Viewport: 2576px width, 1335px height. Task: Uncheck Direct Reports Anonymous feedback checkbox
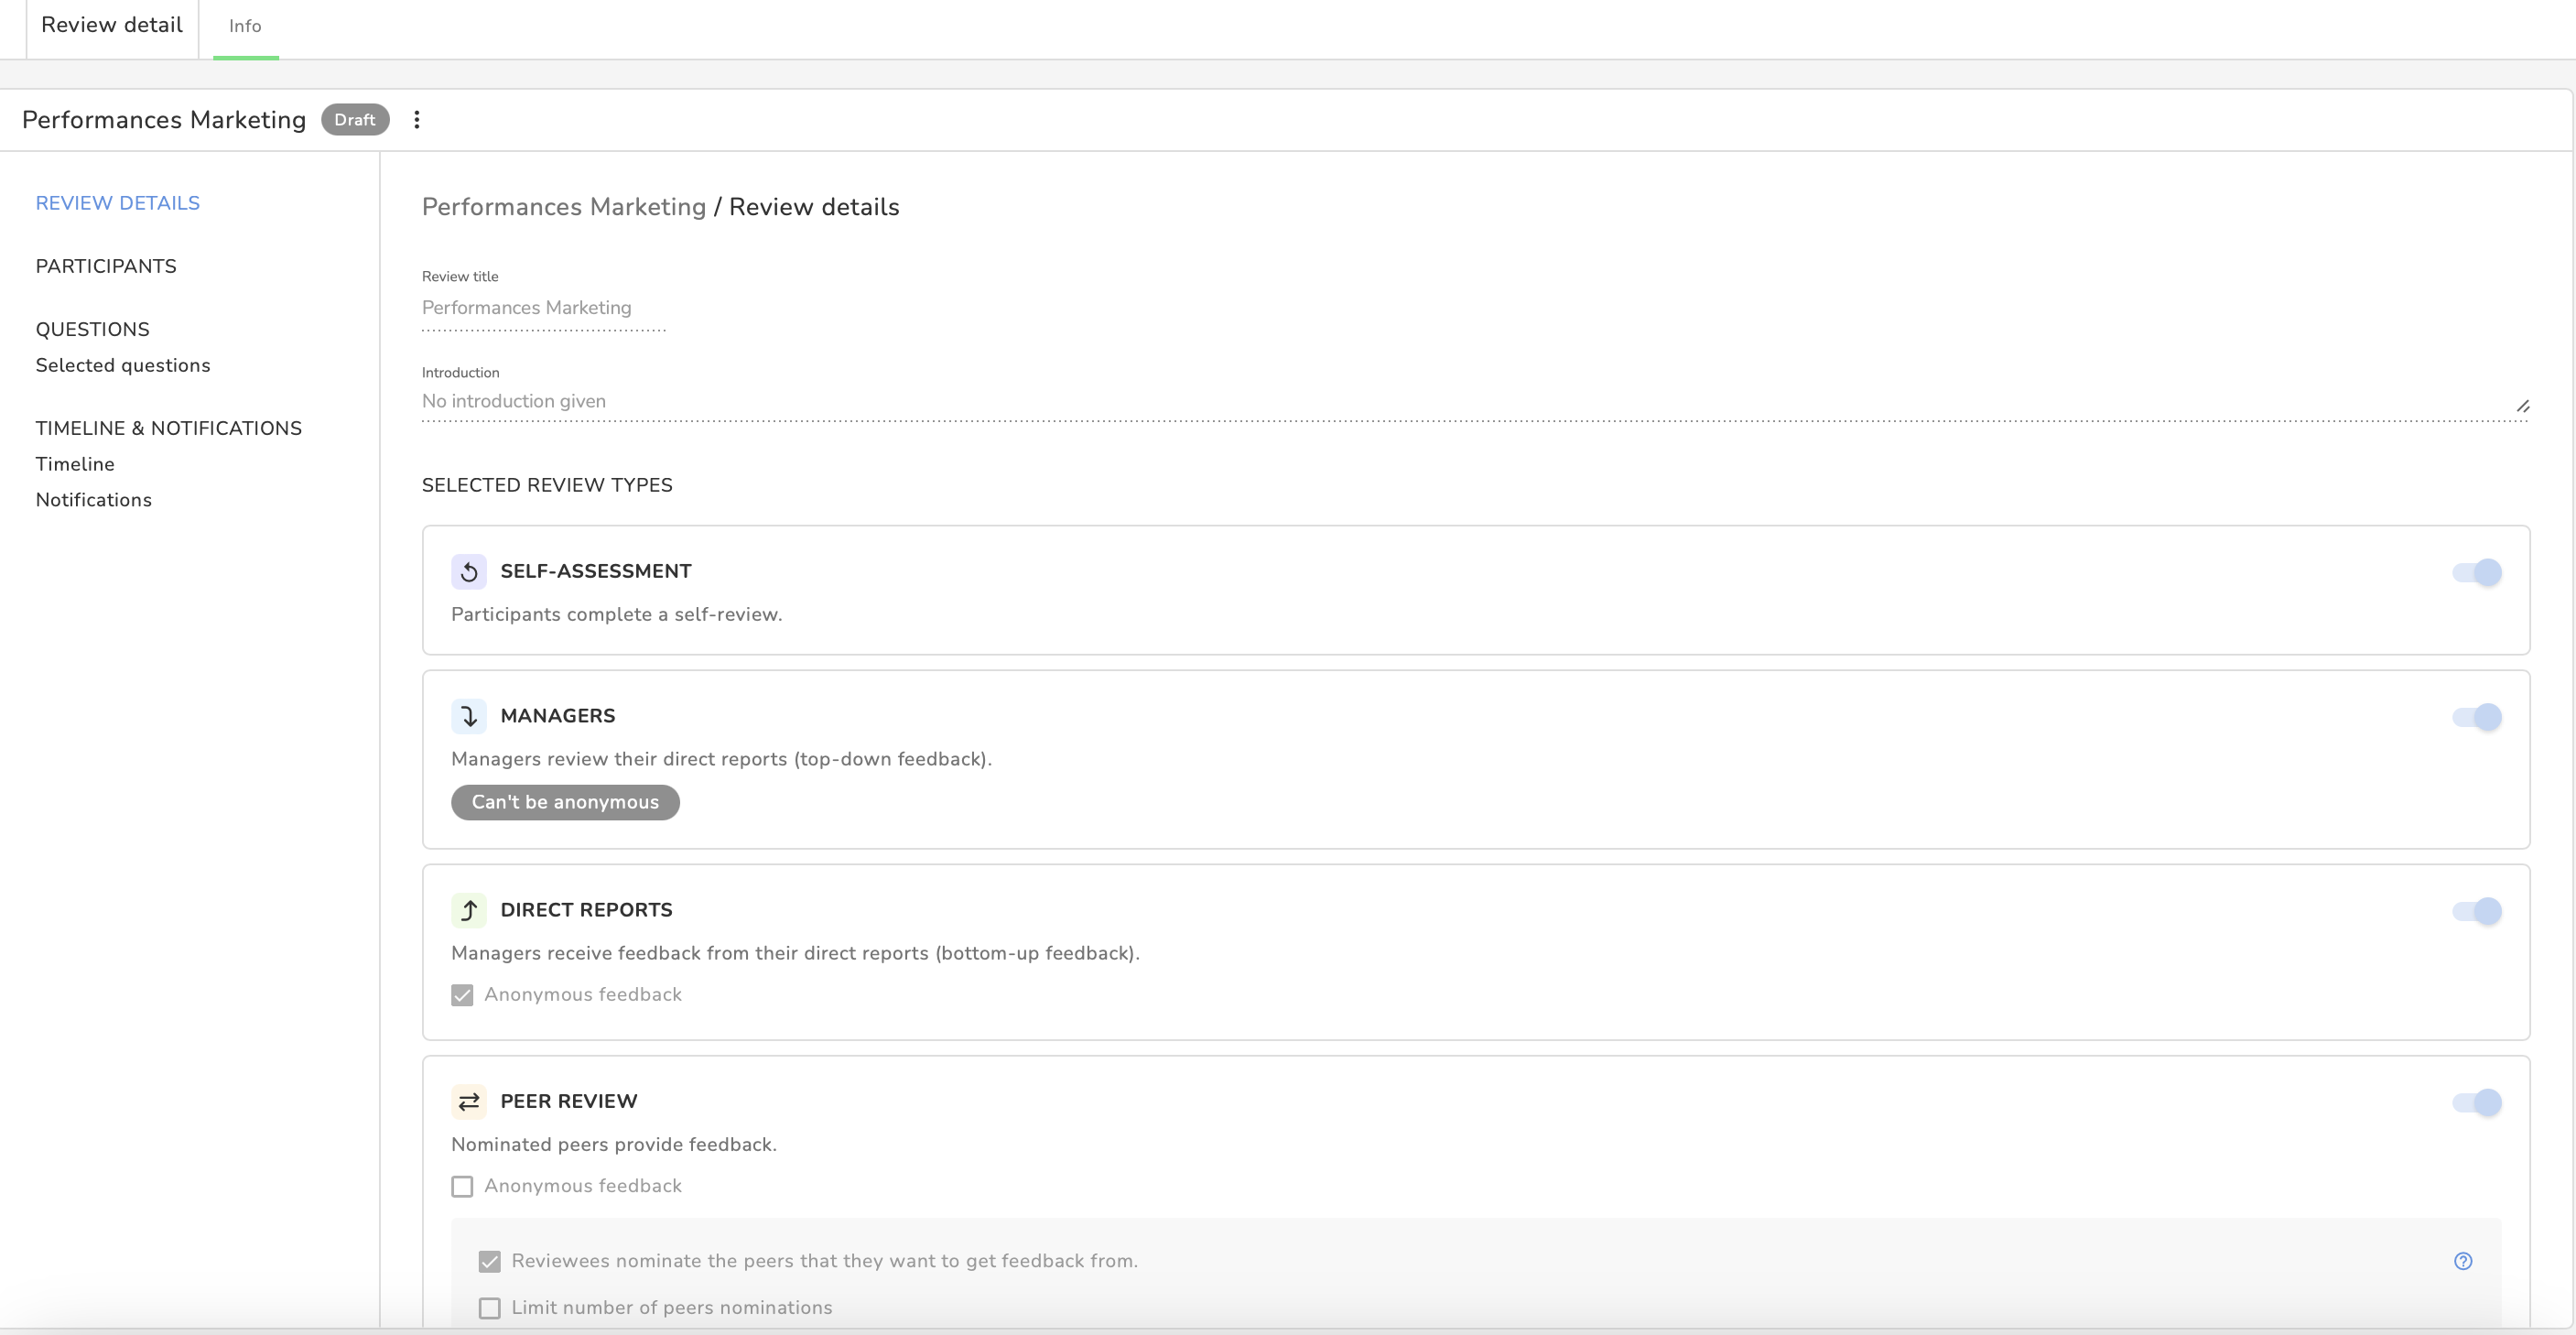[x=462, y=995]
